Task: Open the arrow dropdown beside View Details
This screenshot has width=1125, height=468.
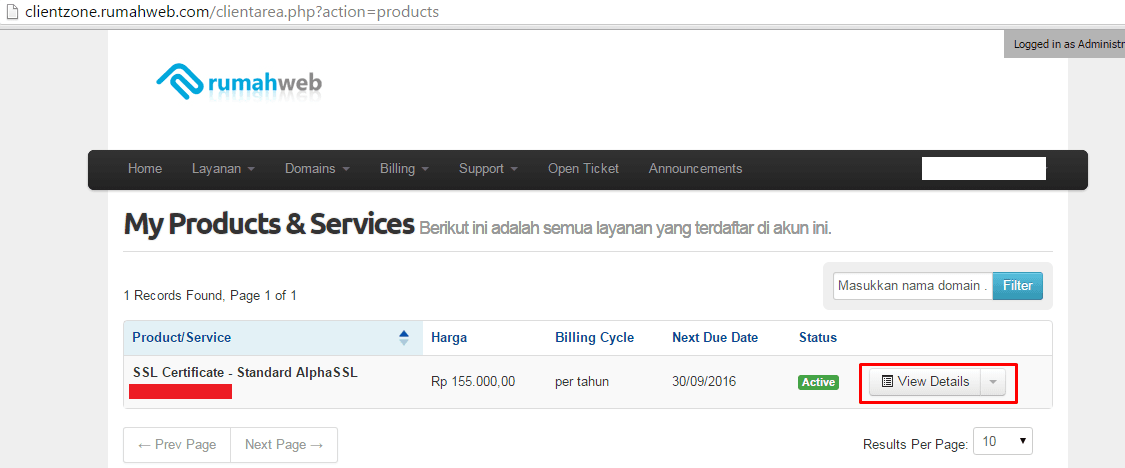Action: point(993,382)
